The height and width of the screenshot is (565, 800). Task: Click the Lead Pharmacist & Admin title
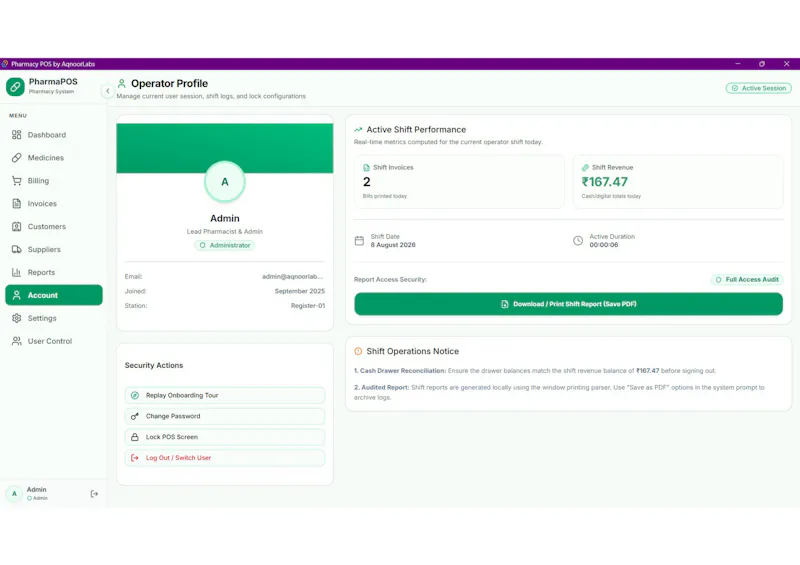pyautogui.click(x=224, y=232)
